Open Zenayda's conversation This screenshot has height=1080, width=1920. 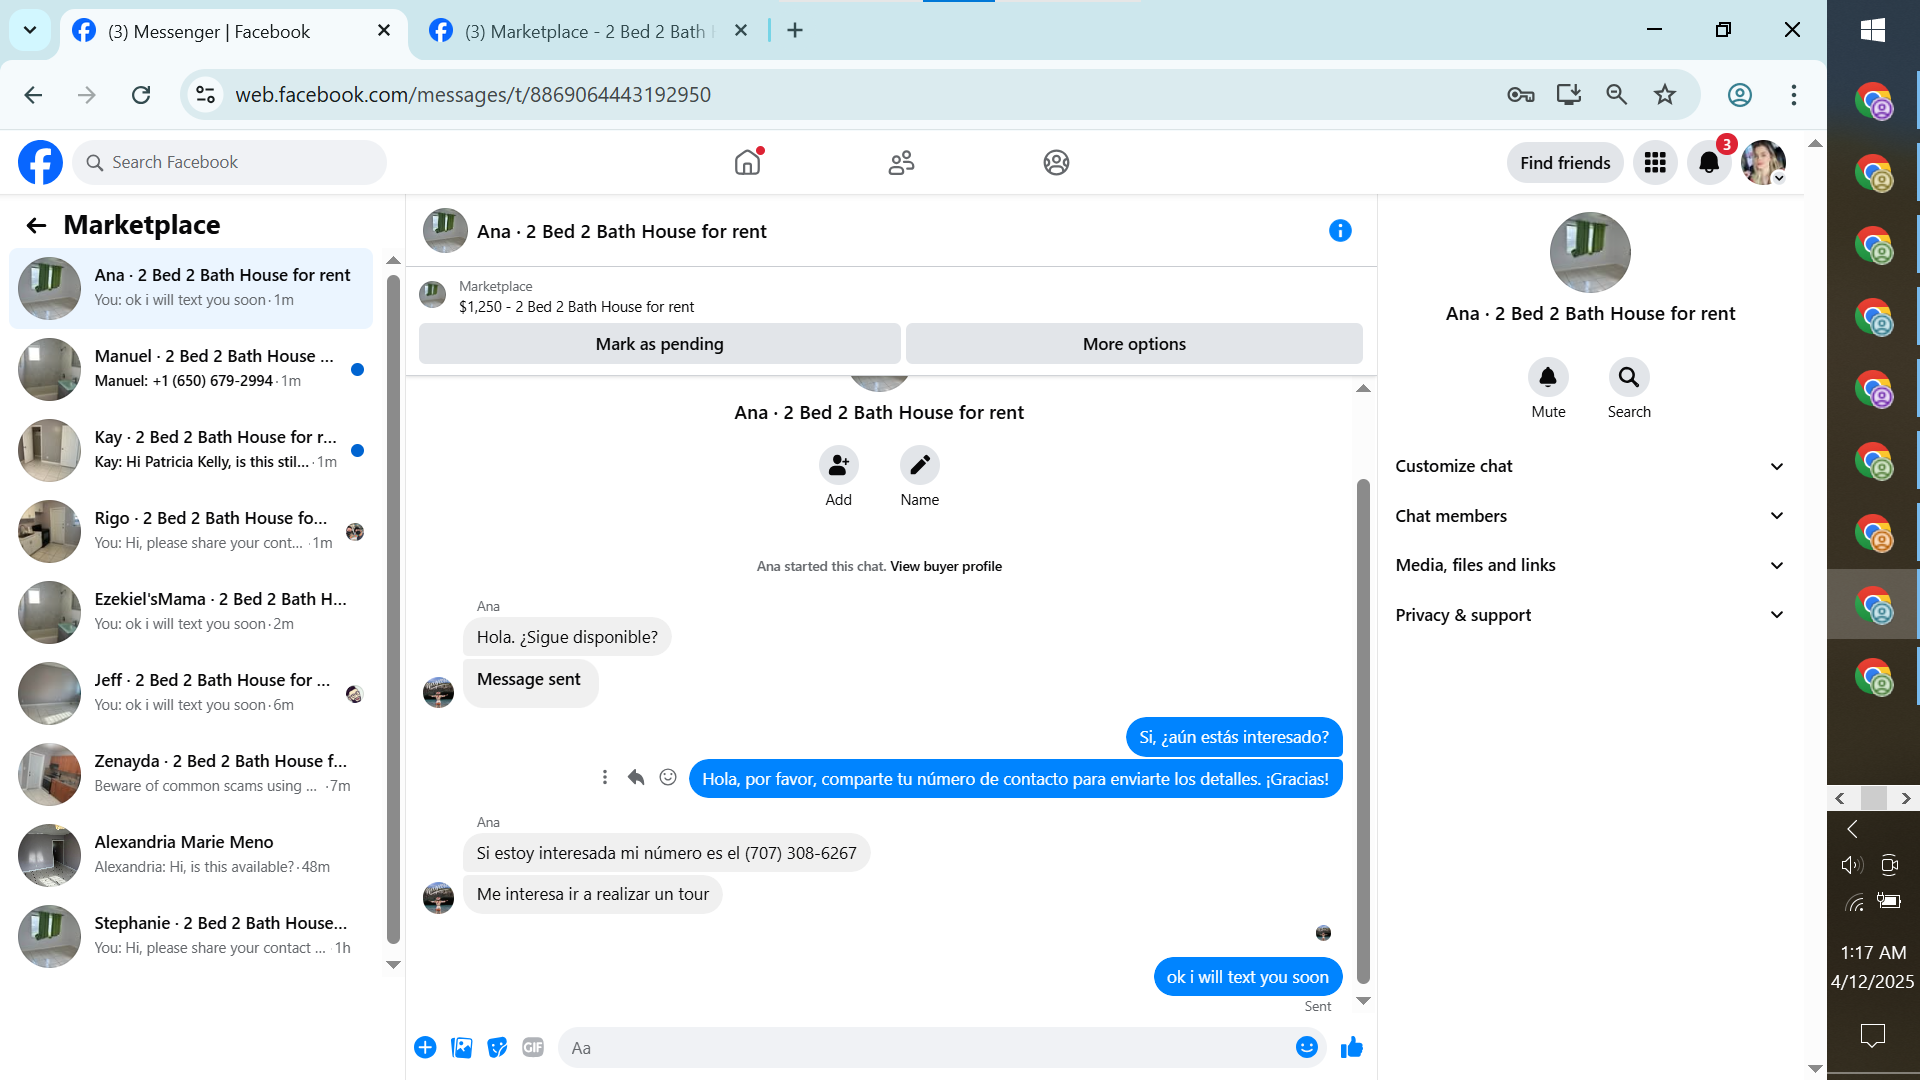point(191,774)
